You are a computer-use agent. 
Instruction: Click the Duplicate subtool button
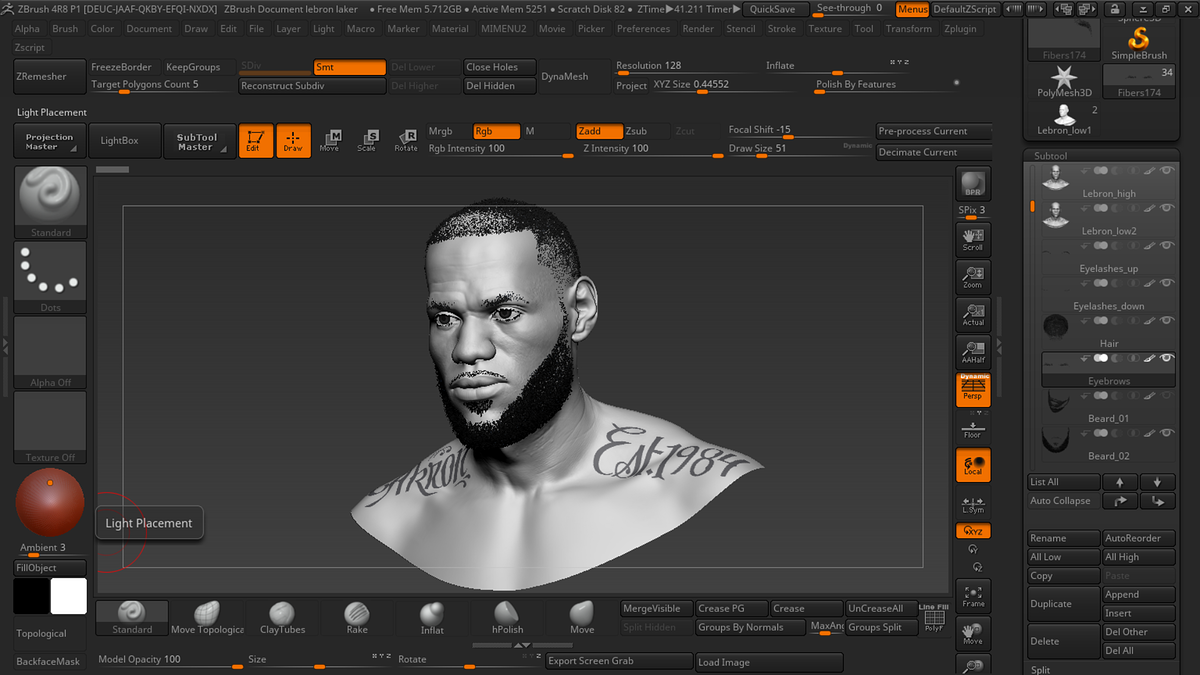click(x=1064, y=604)
